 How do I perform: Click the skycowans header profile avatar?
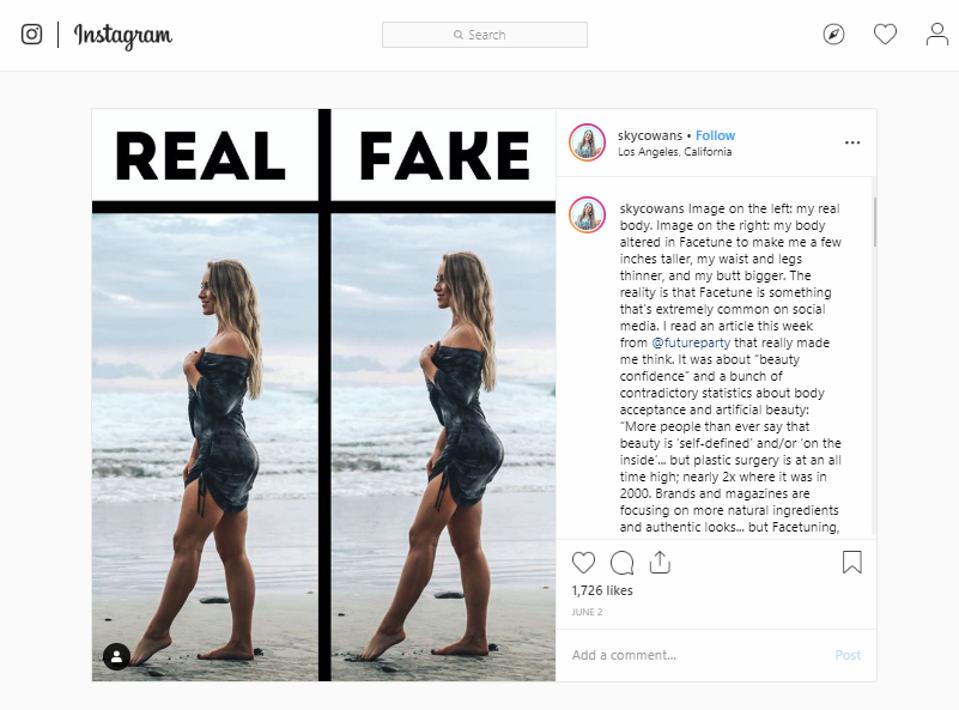(x=587, y=142)
